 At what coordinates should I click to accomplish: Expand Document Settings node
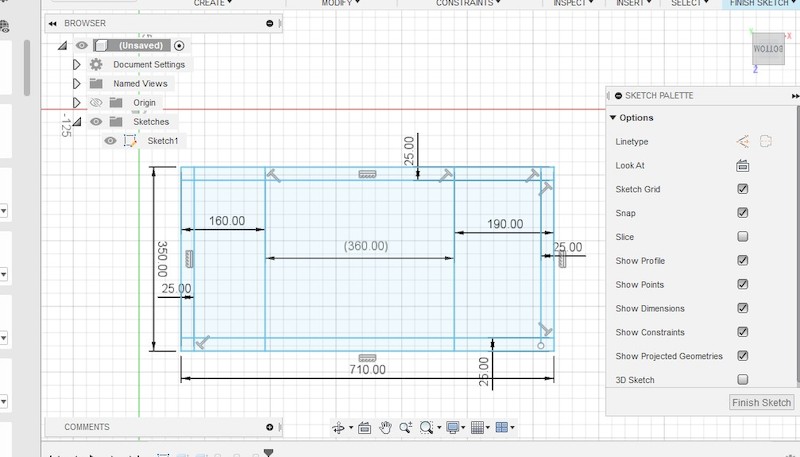tap(77, 64)
